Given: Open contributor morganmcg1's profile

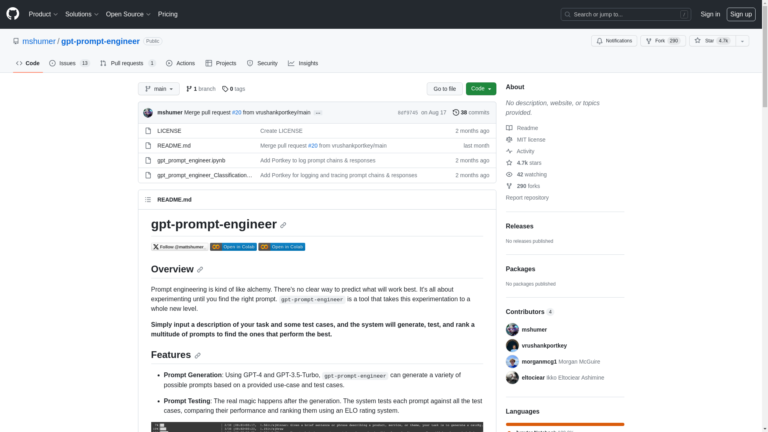Looking at the screenshot, I should point(539,361).
